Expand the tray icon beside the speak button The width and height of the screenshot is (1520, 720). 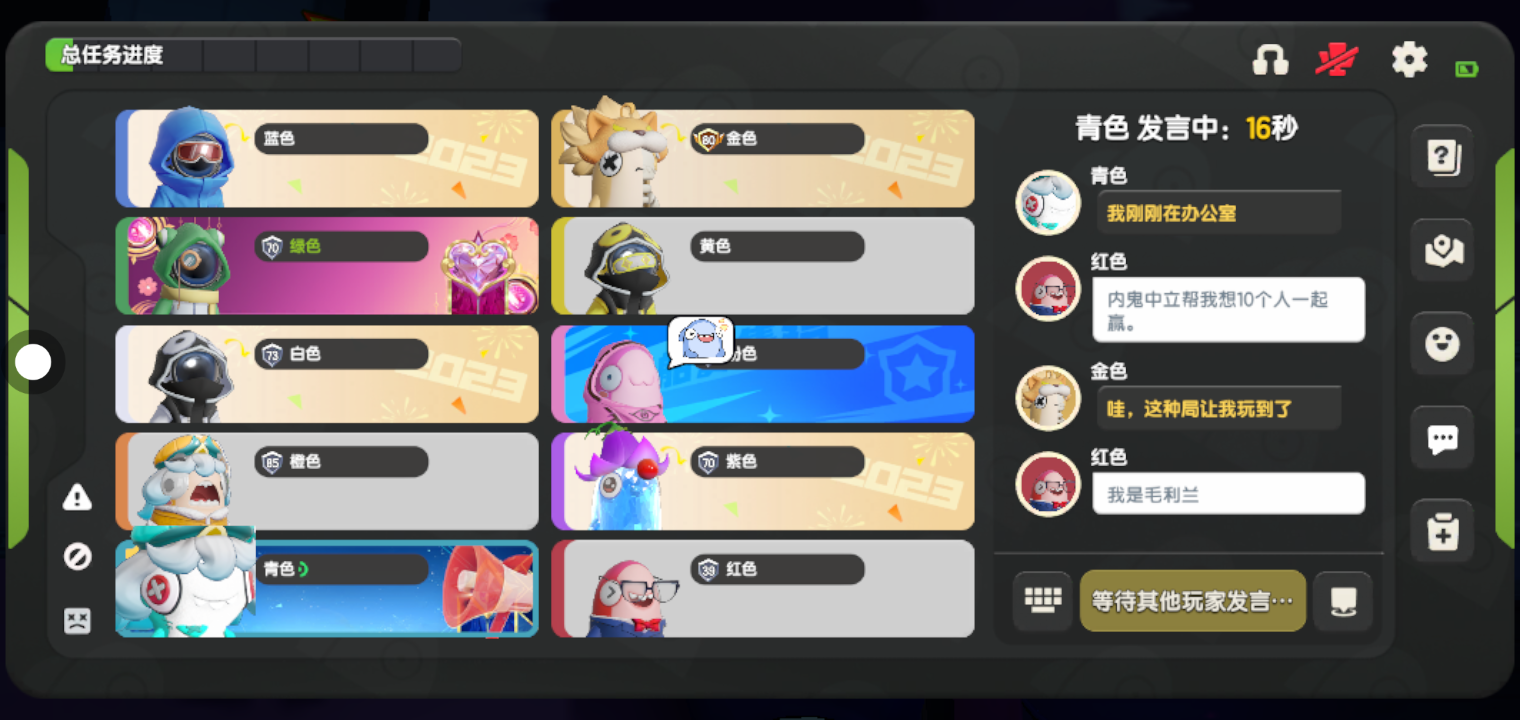pos(1343,600)
